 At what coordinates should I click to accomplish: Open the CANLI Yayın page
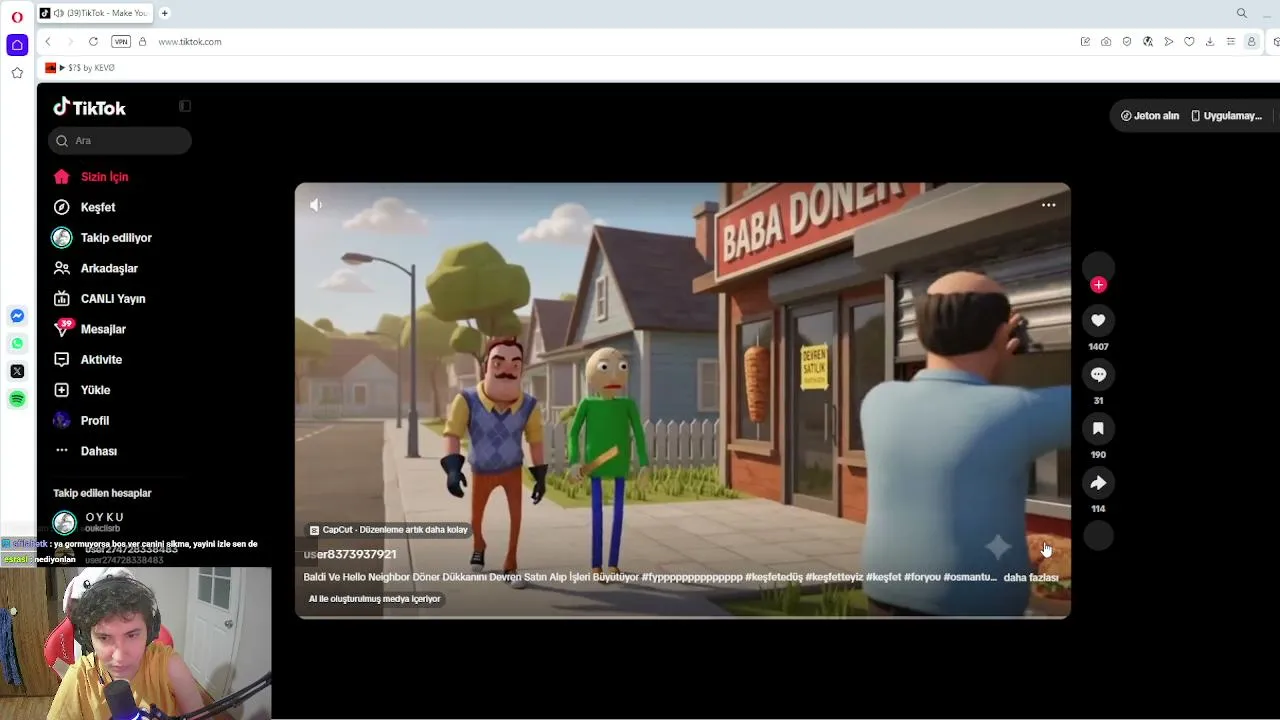tap(113, 299)
